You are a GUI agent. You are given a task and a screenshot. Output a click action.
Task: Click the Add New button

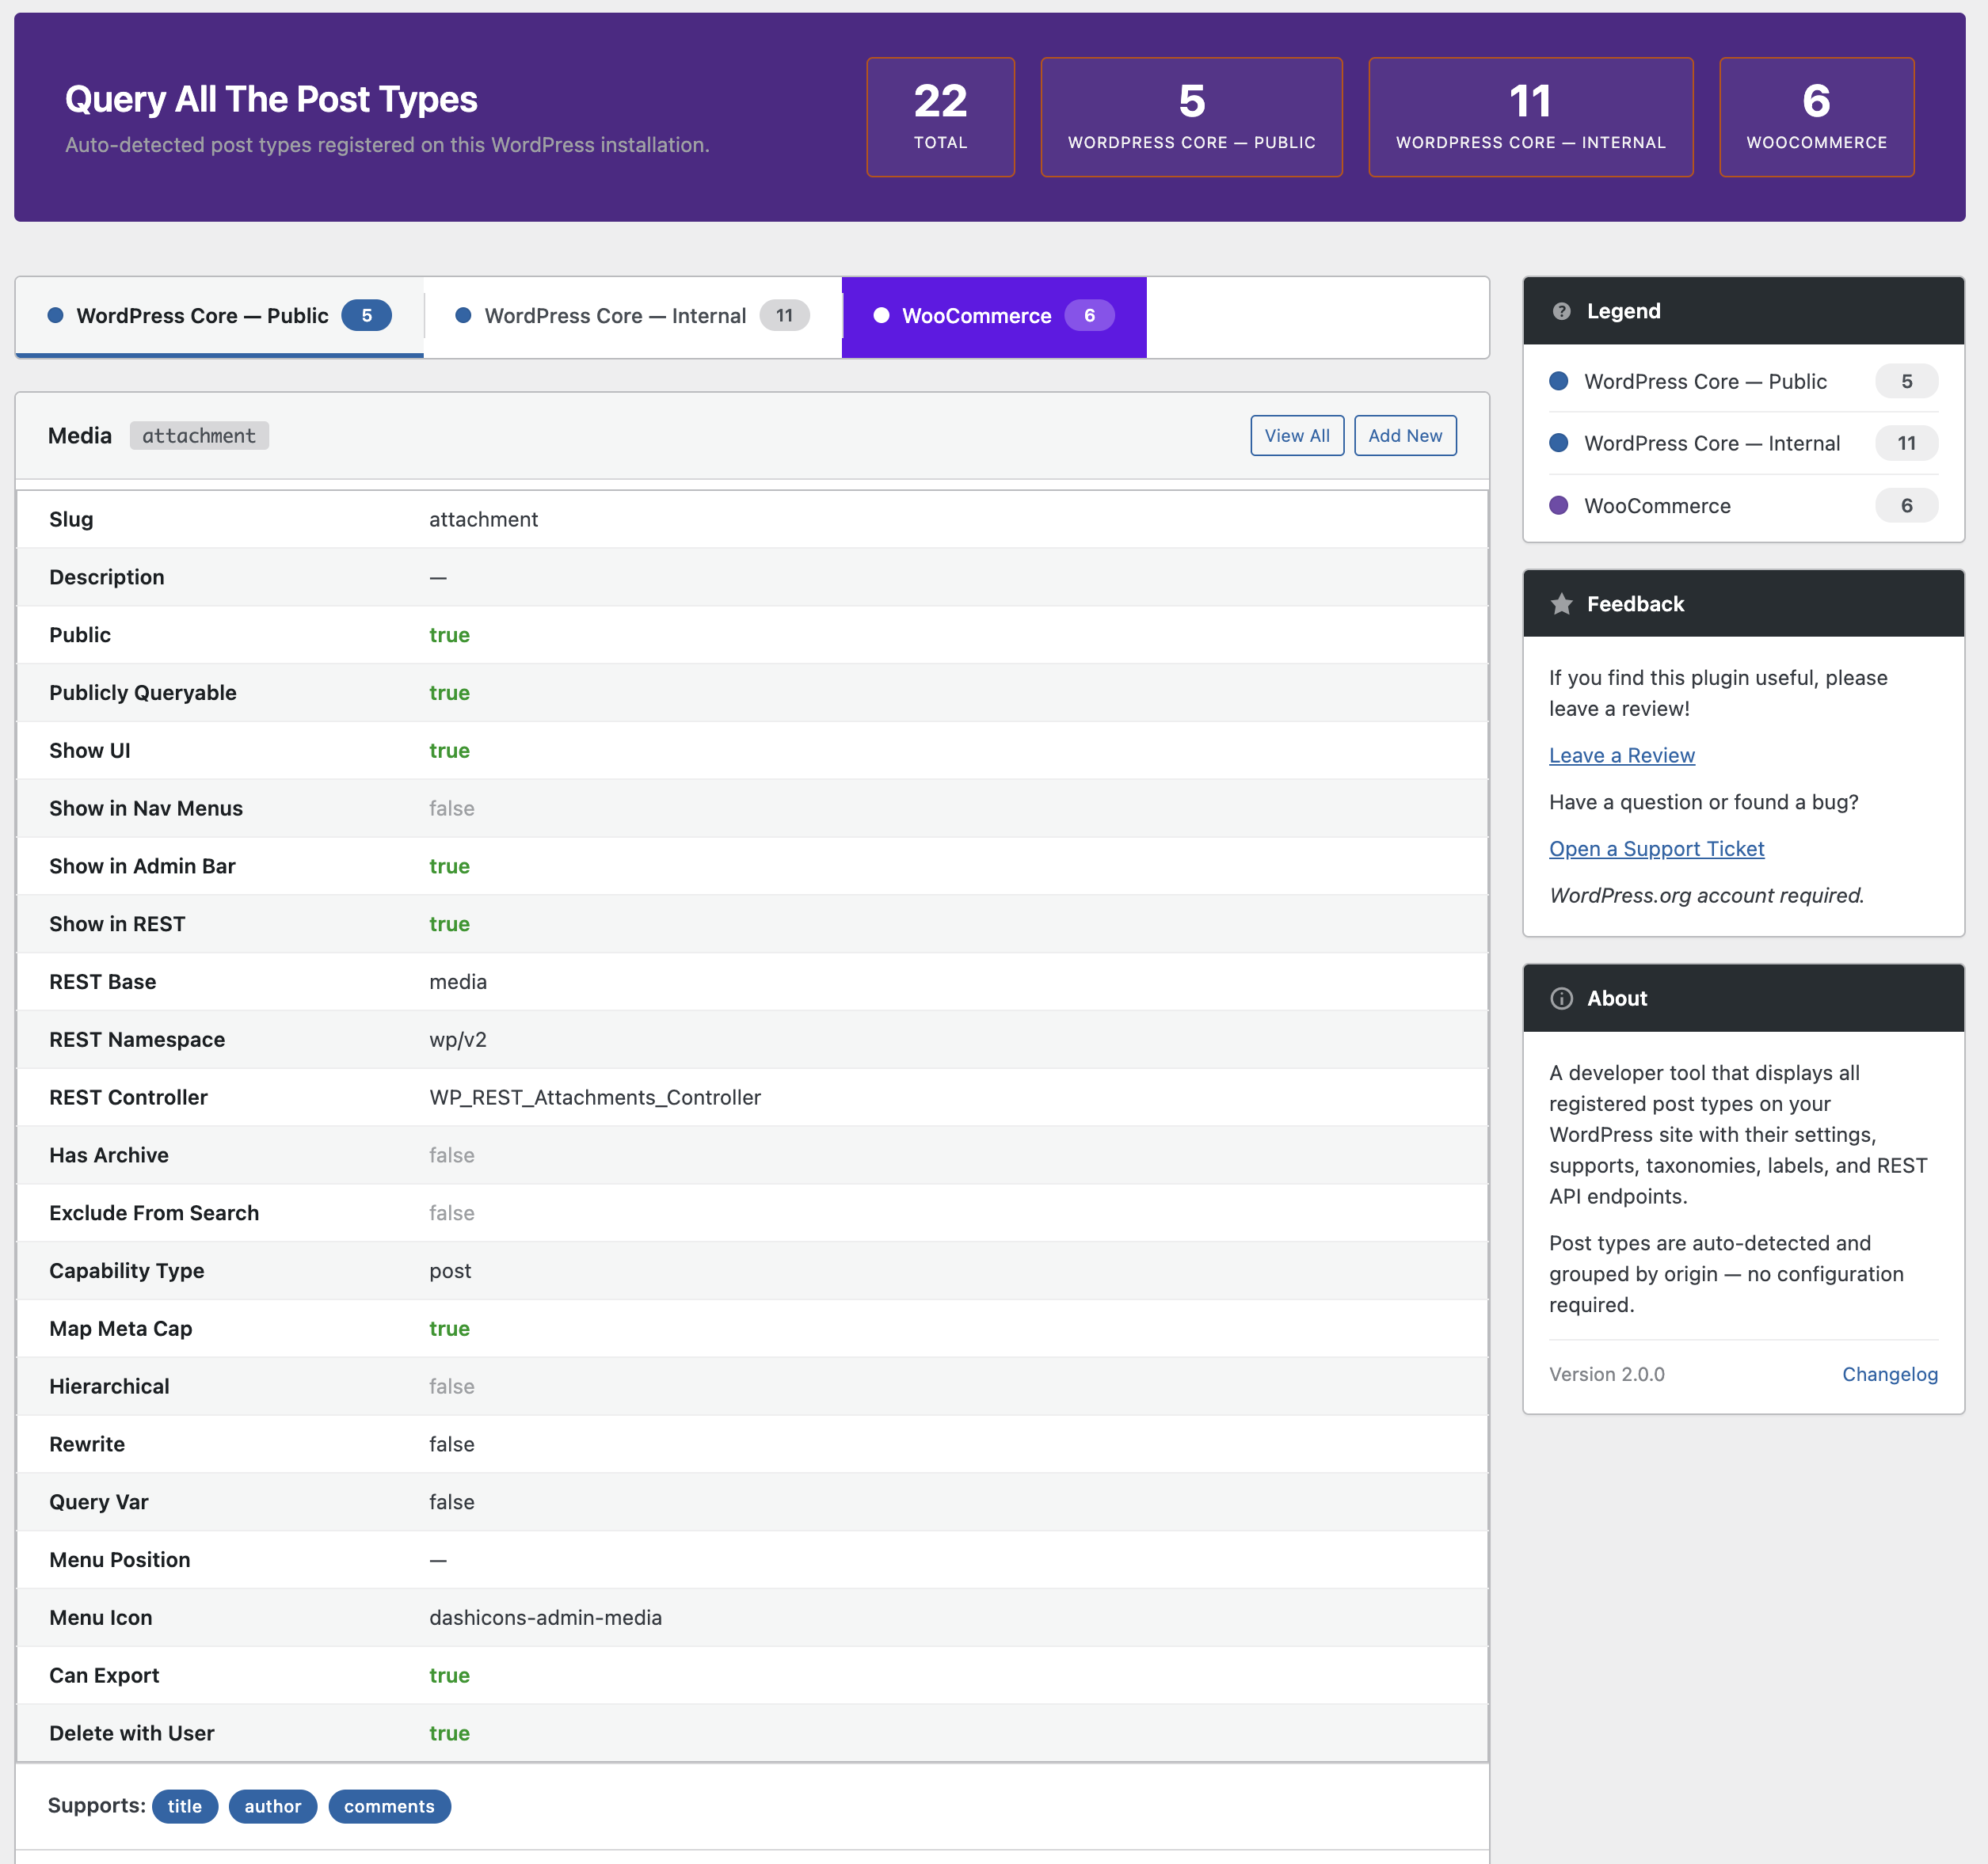(1404, 435)
